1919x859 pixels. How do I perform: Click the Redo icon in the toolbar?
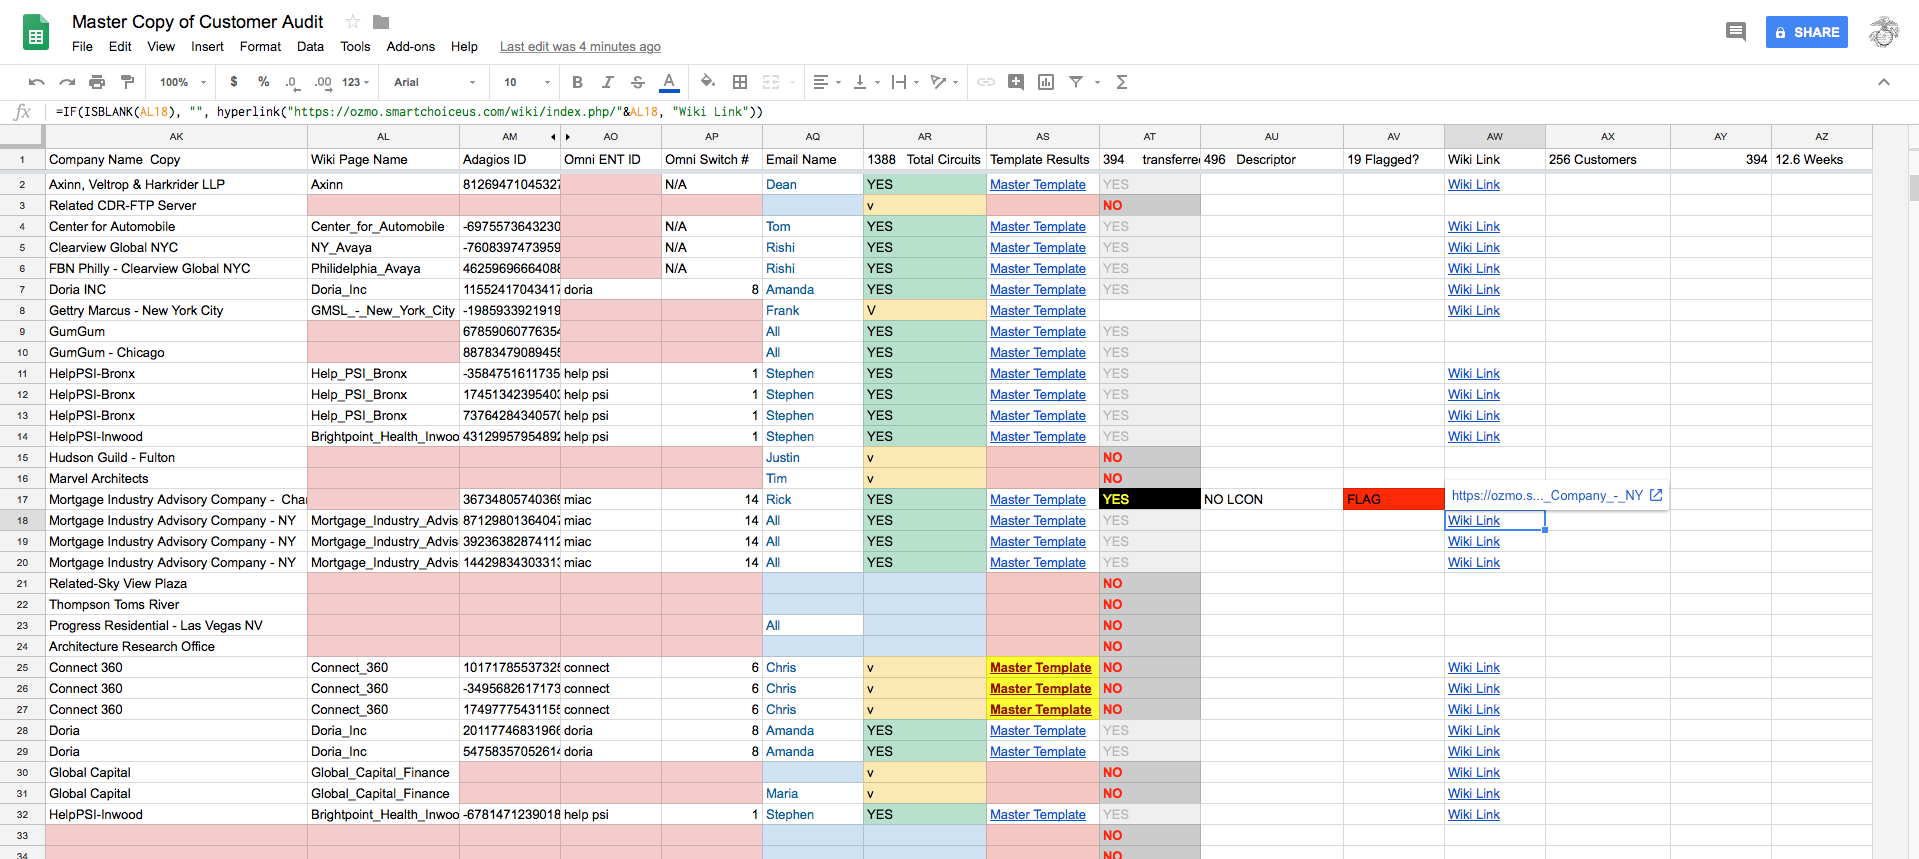[67, 82]
